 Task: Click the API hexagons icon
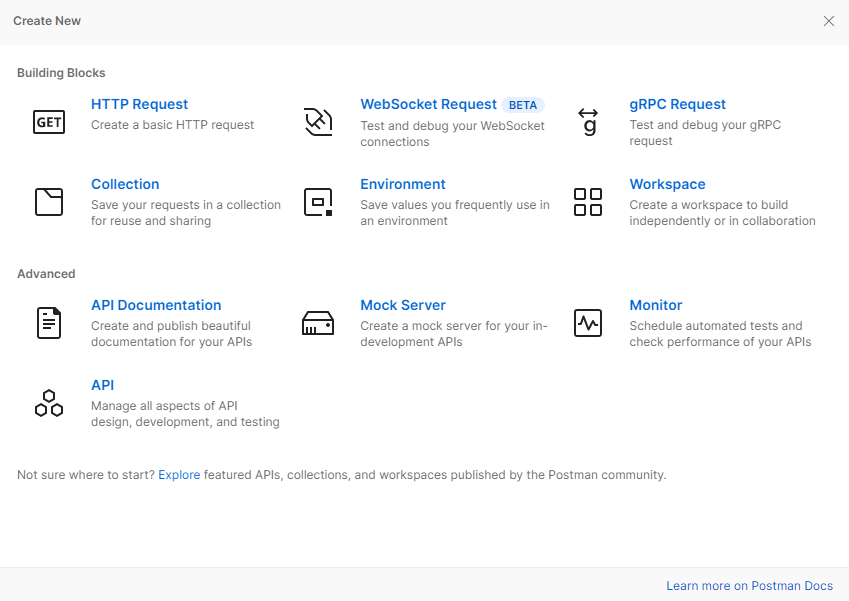49,403
